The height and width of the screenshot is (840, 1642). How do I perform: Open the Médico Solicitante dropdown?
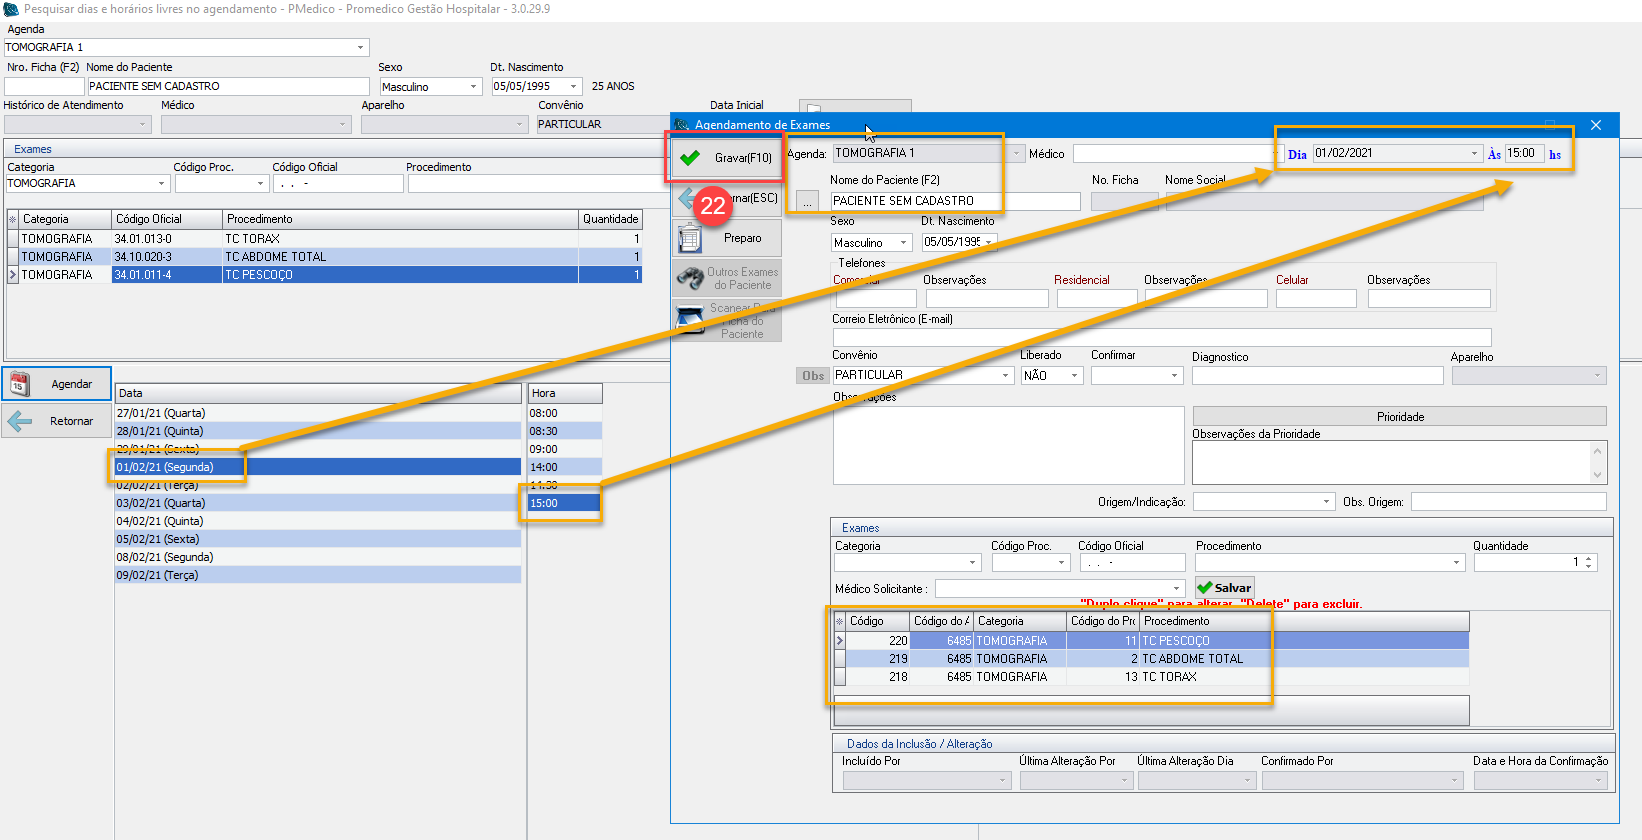(1176, 589)
